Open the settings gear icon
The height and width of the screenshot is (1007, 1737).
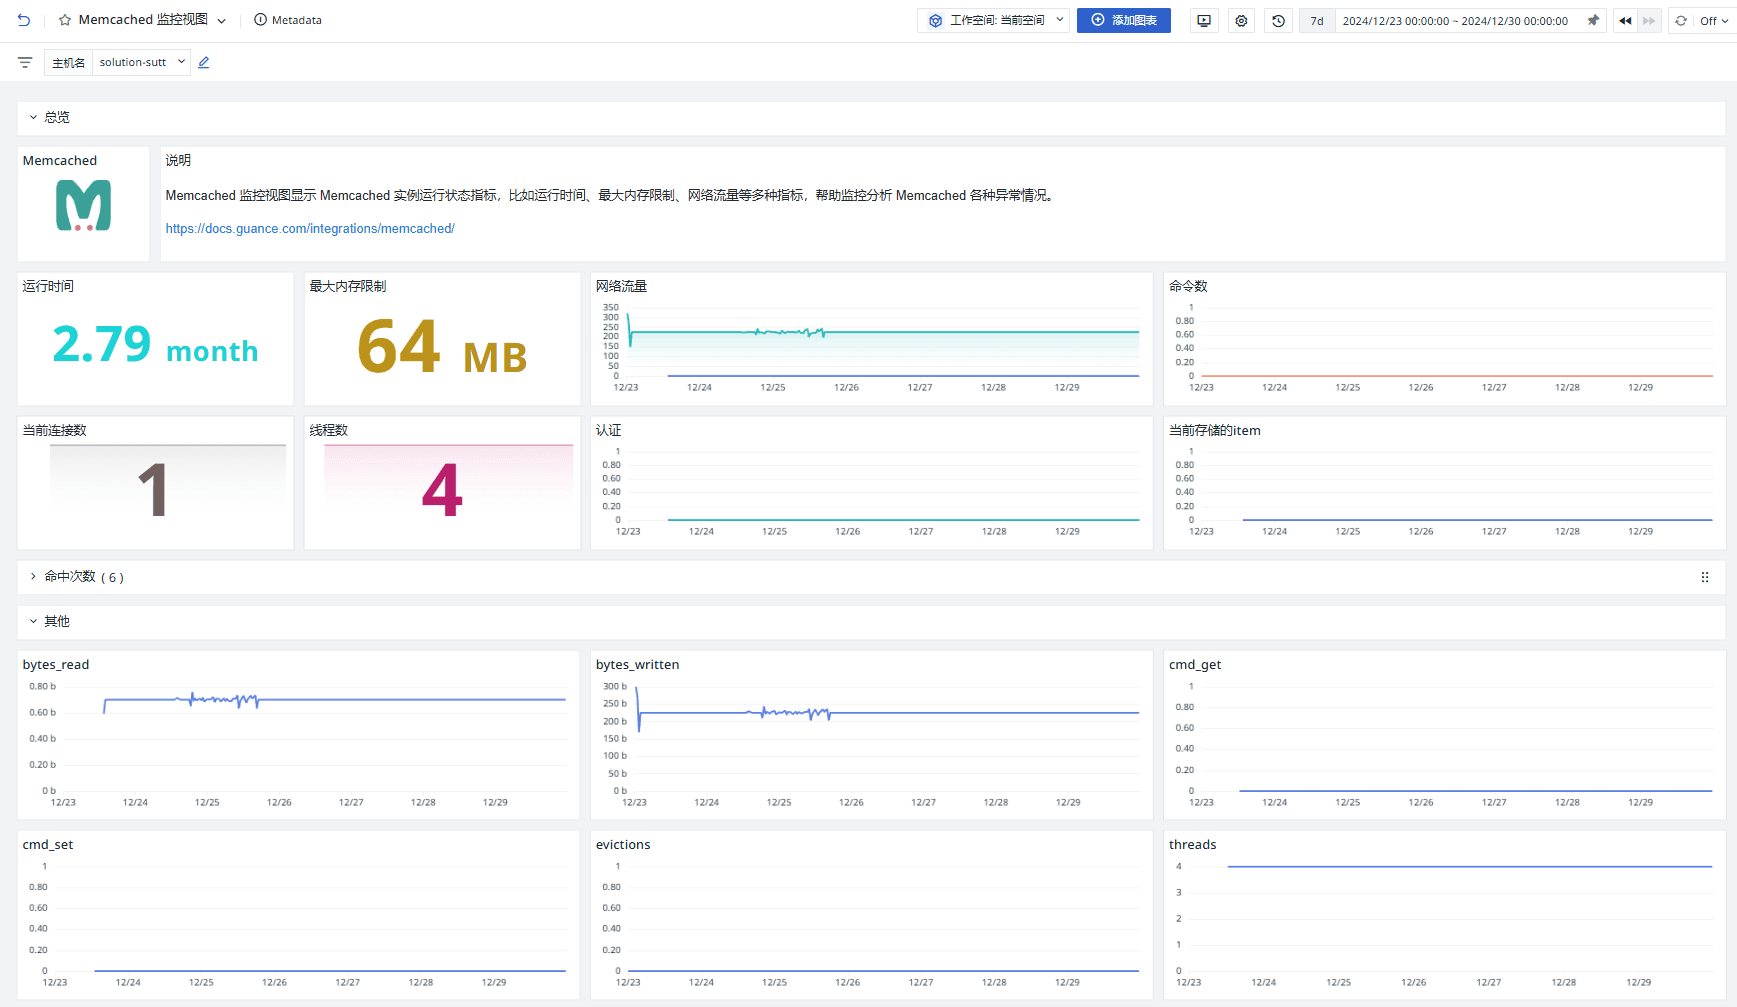(x=1241, y=20)
